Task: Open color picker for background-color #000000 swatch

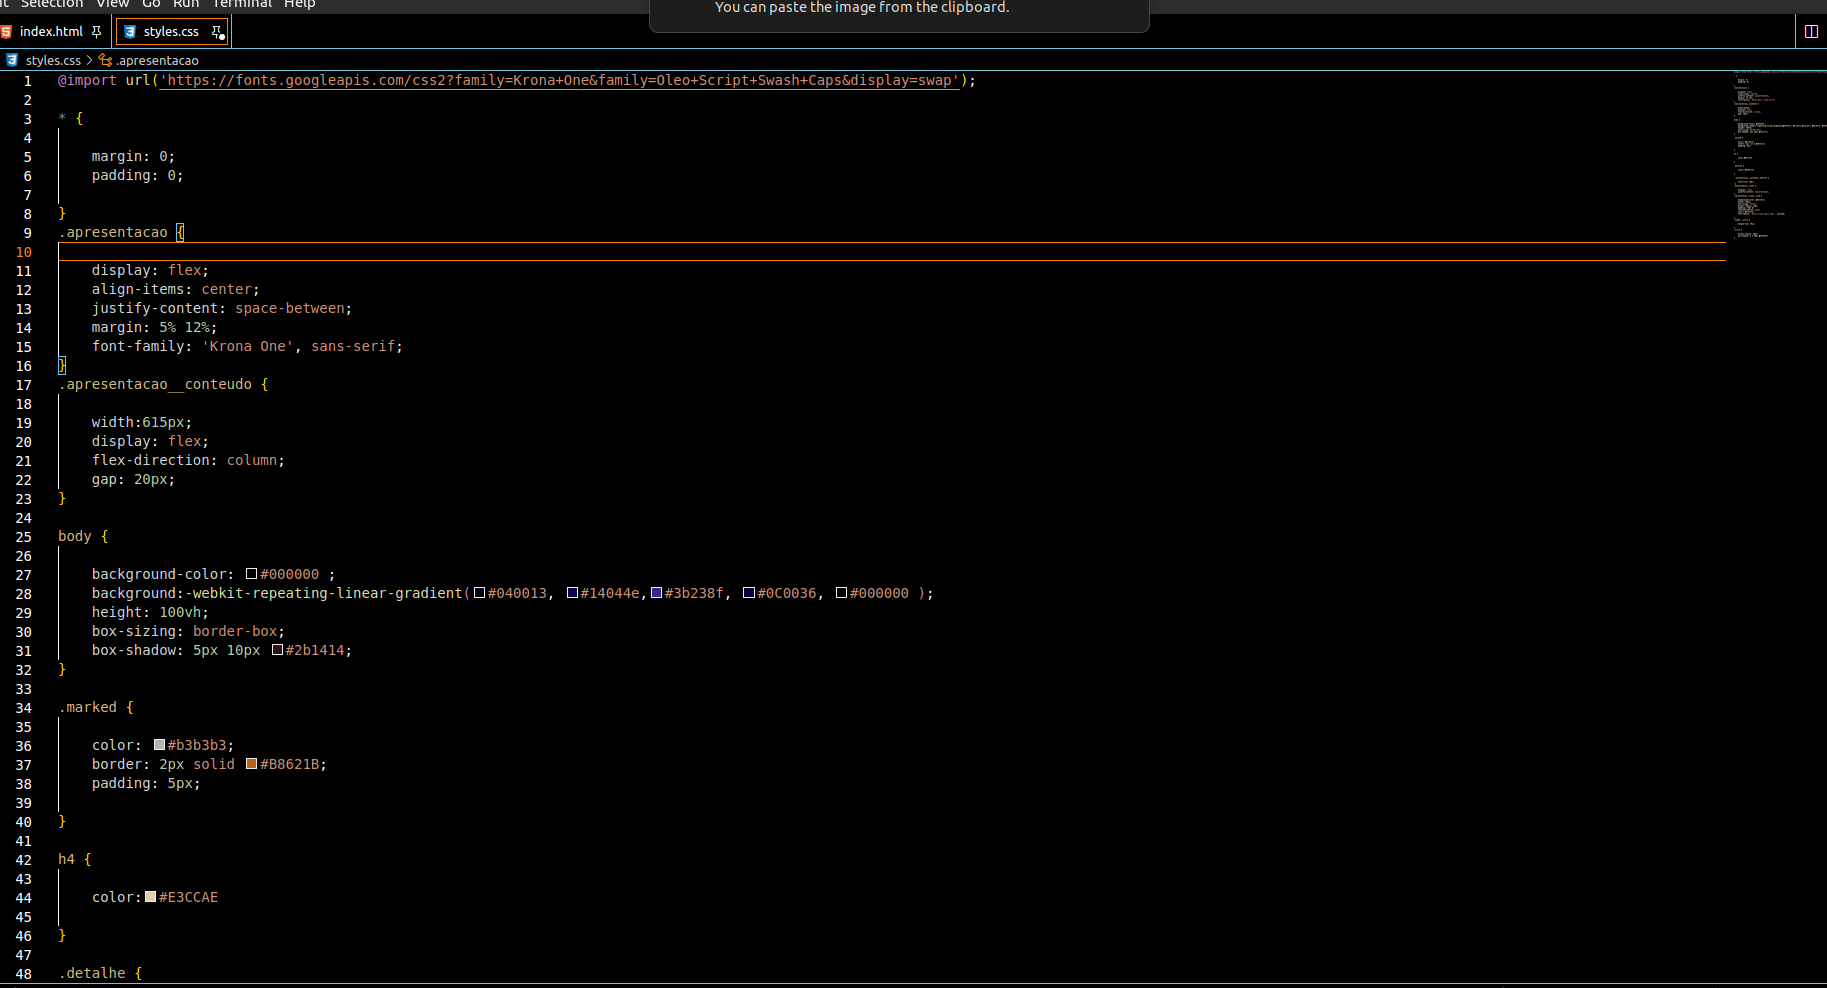Action: [252, 574]
